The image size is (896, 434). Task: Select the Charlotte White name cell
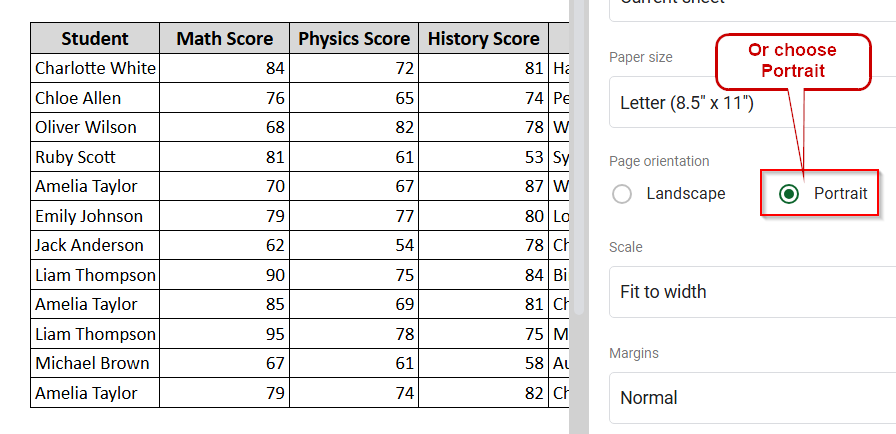[x=95, y=69]
